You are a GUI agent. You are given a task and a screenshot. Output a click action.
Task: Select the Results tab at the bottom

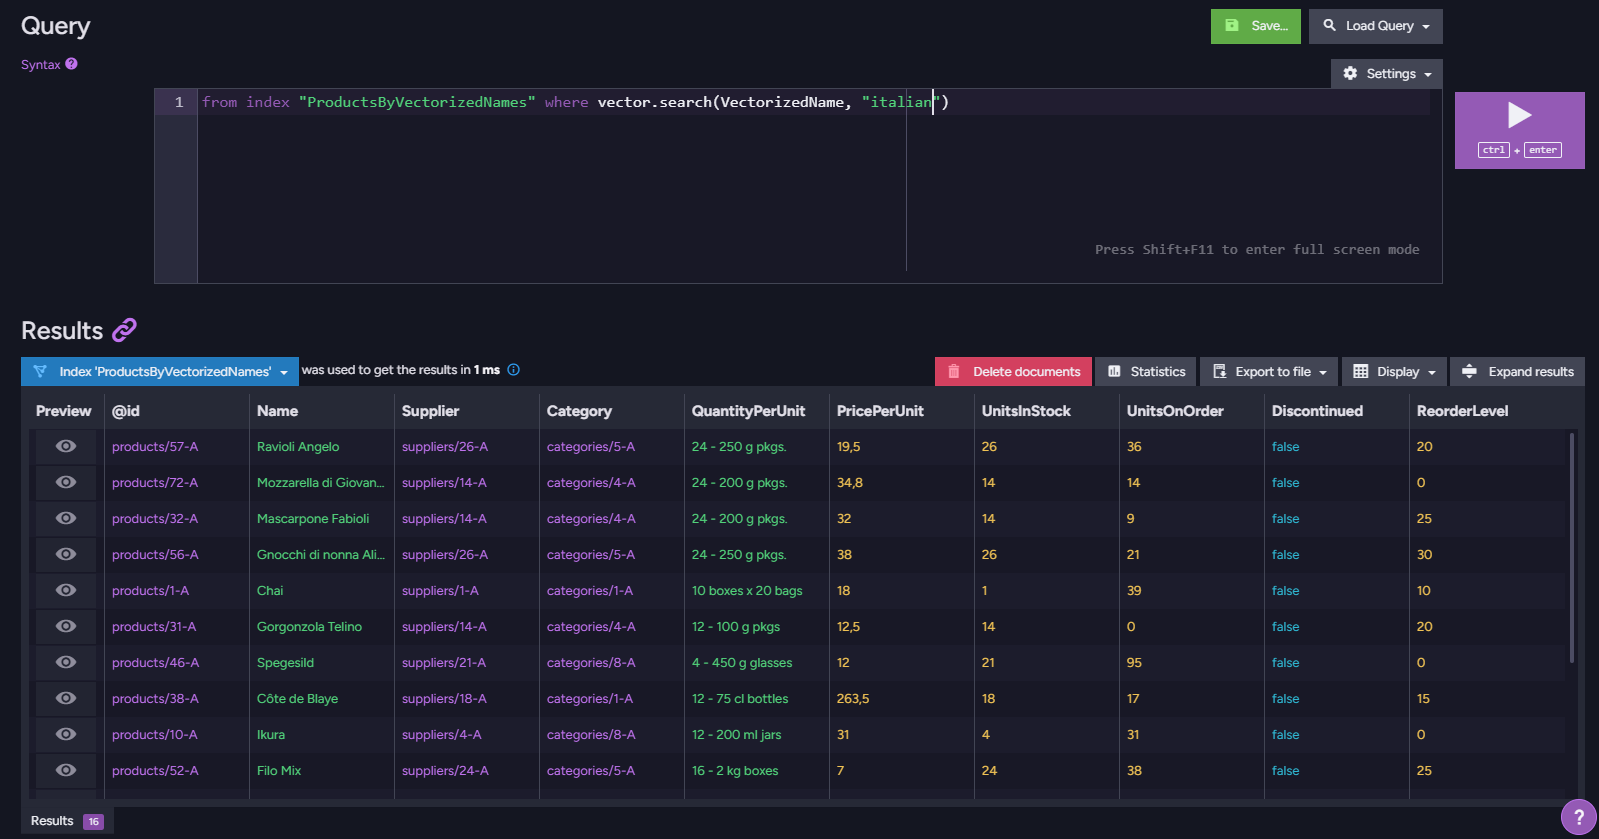click(66, 821)
